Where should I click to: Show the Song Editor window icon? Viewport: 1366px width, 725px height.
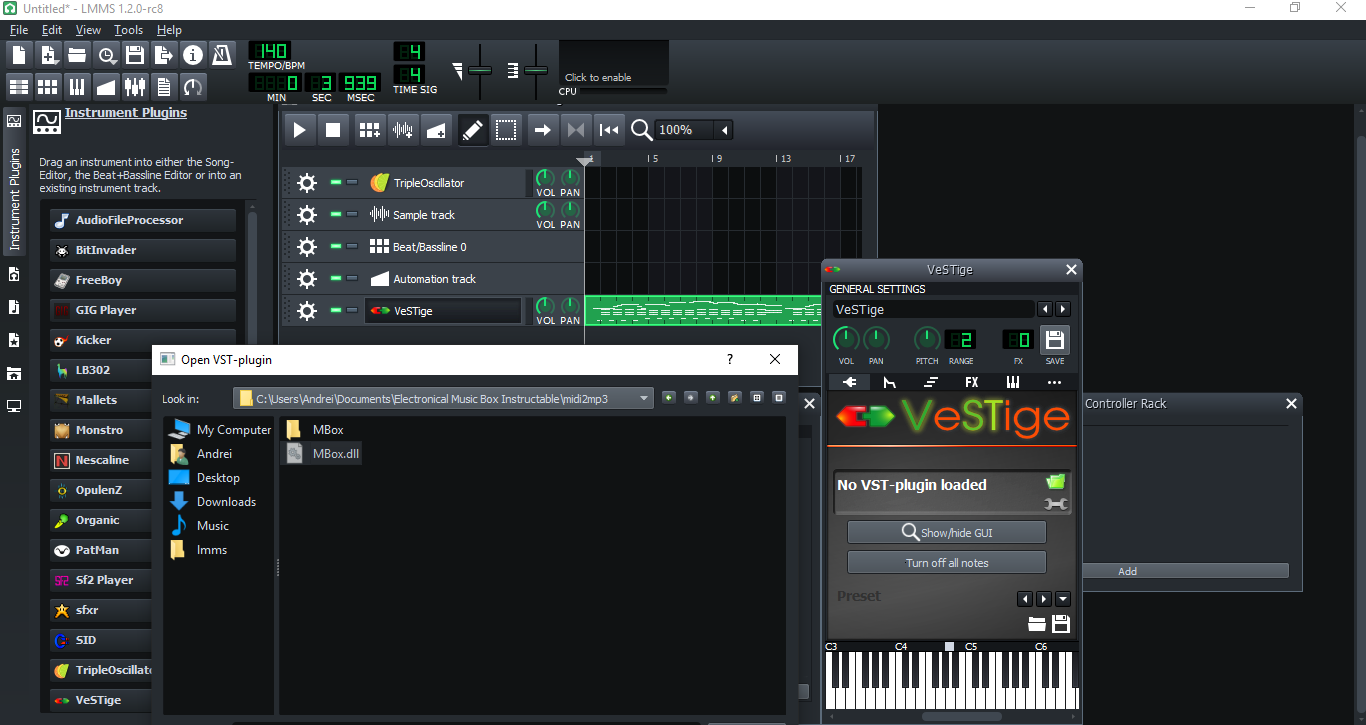point(19,86)
